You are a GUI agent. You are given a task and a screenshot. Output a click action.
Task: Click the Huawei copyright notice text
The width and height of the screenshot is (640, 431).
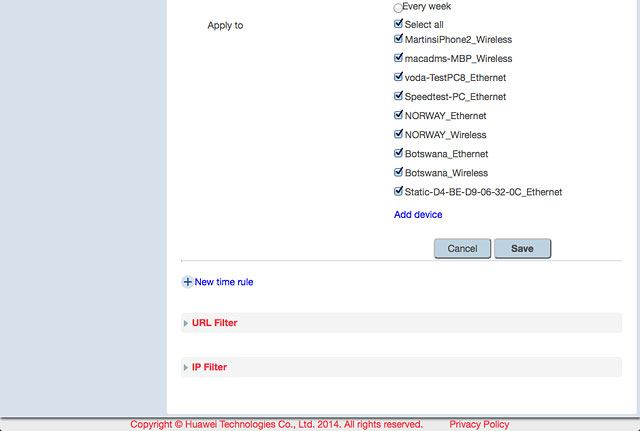pos(276,424)
